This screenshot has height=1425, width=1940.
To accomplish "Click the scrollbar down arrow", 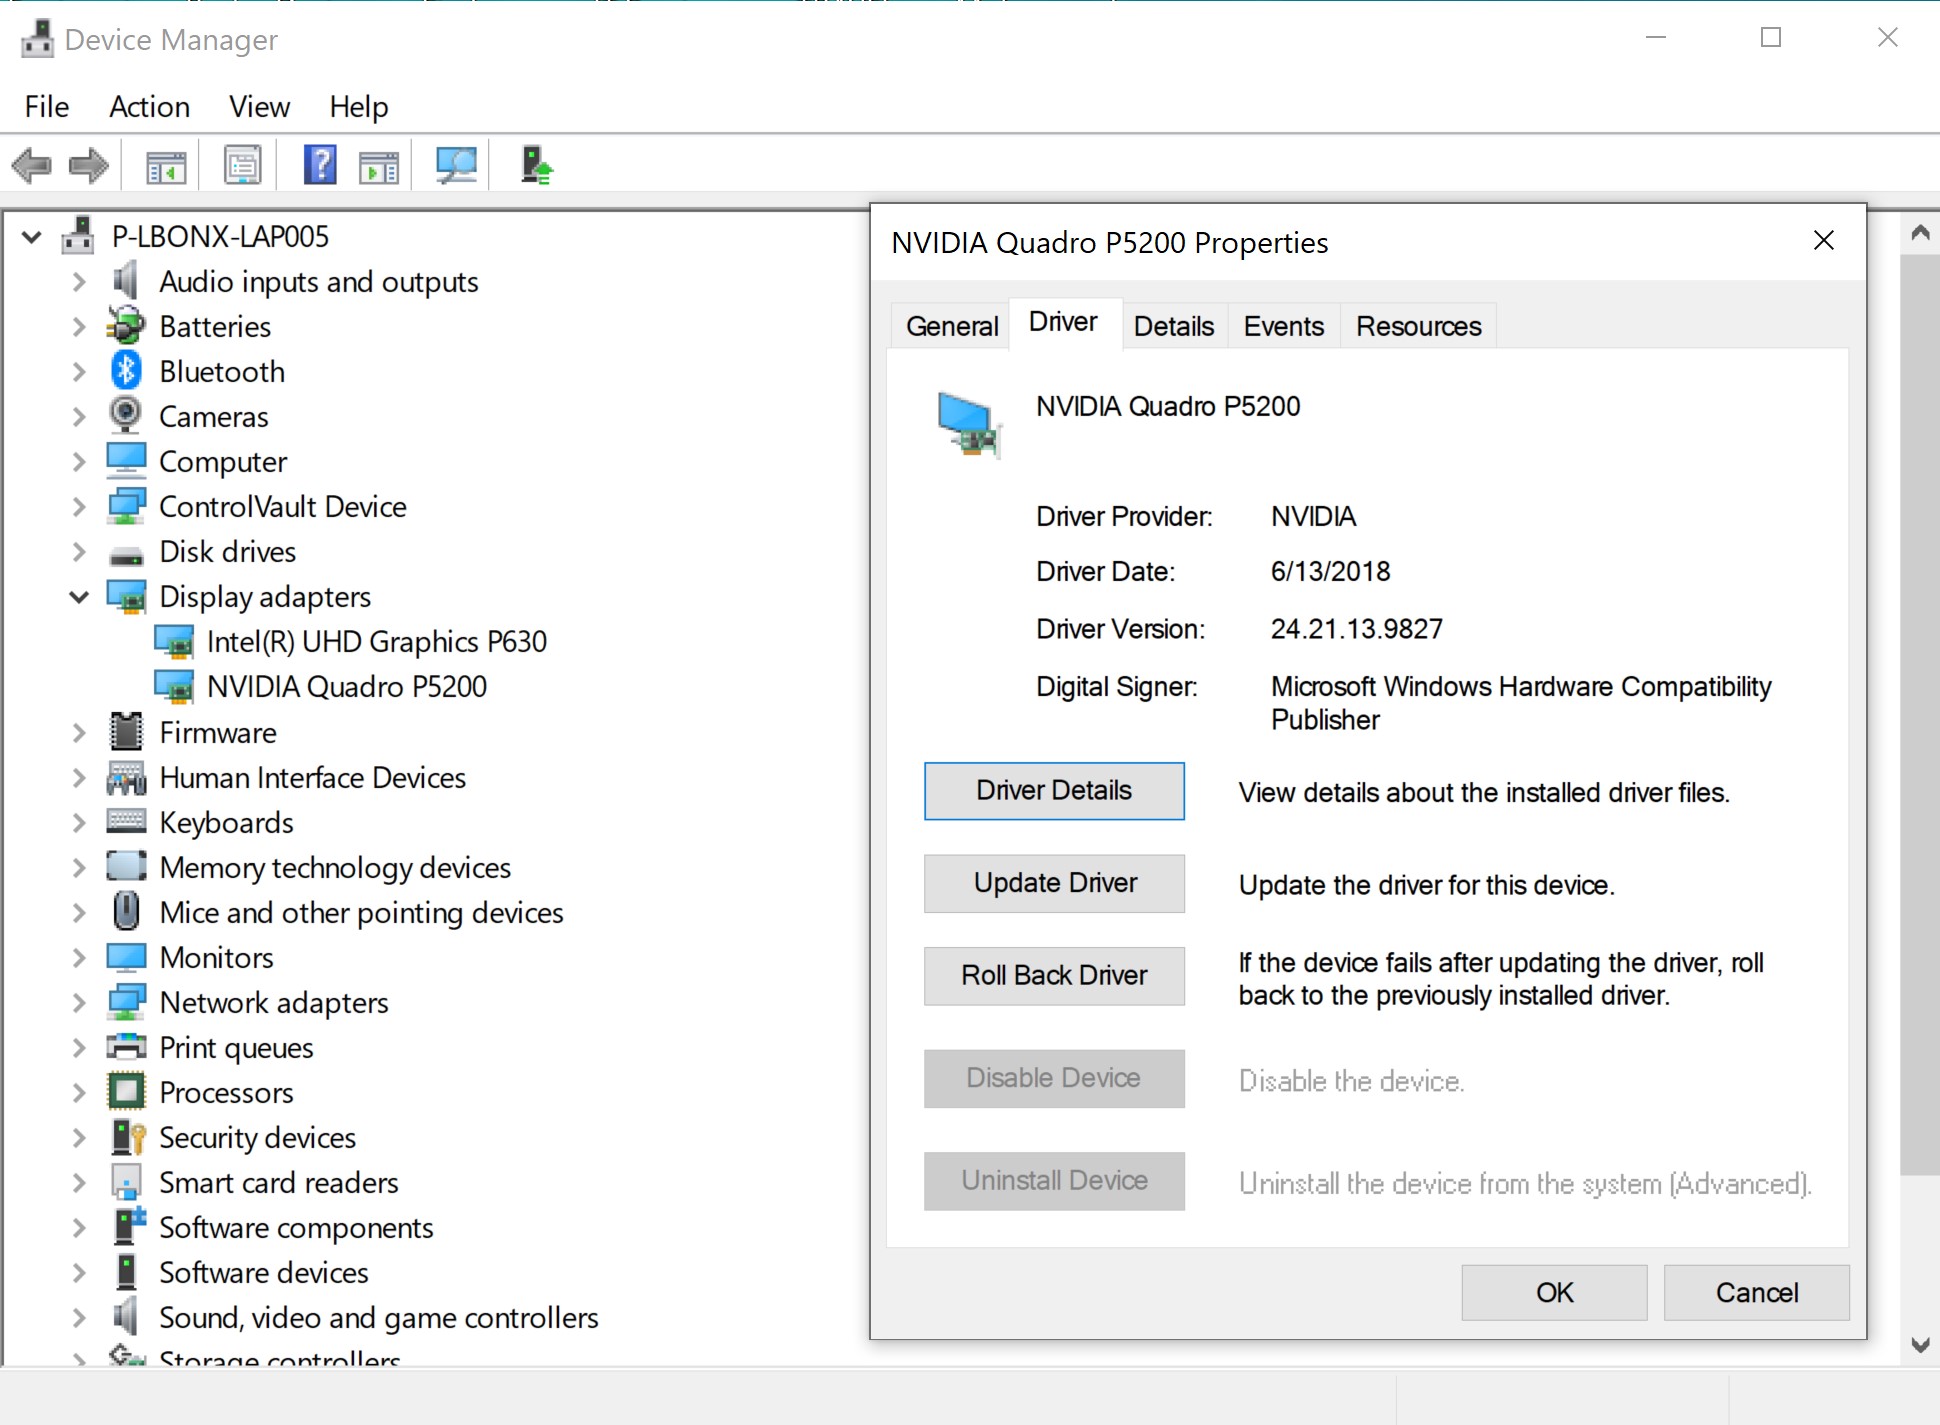I will (x=1919, y=1345).
